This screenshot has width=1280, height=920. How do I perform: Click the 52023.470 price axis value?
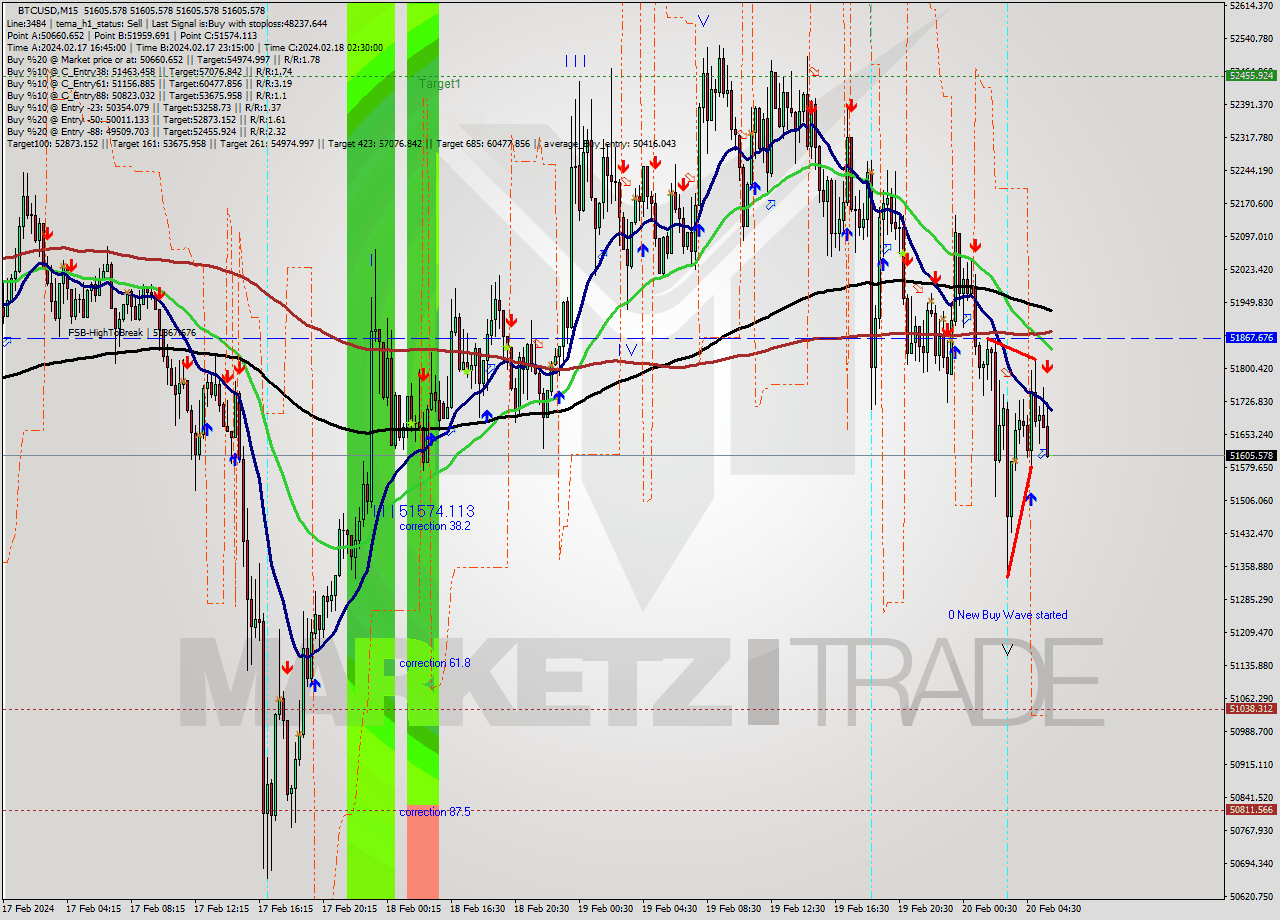pyautogui.click(x=1251, y=269)
